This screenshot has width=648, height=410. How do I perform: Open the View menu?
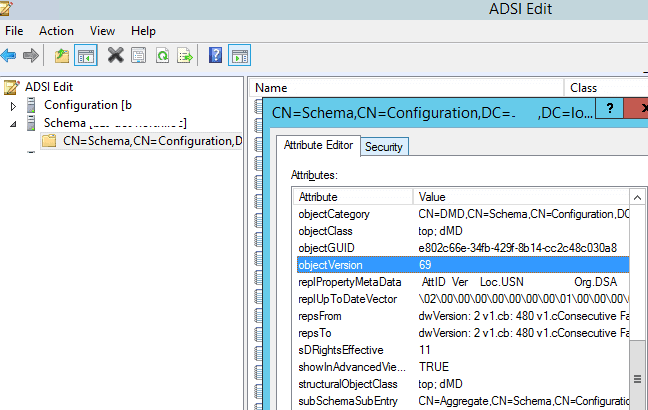[x=102, y=31]
